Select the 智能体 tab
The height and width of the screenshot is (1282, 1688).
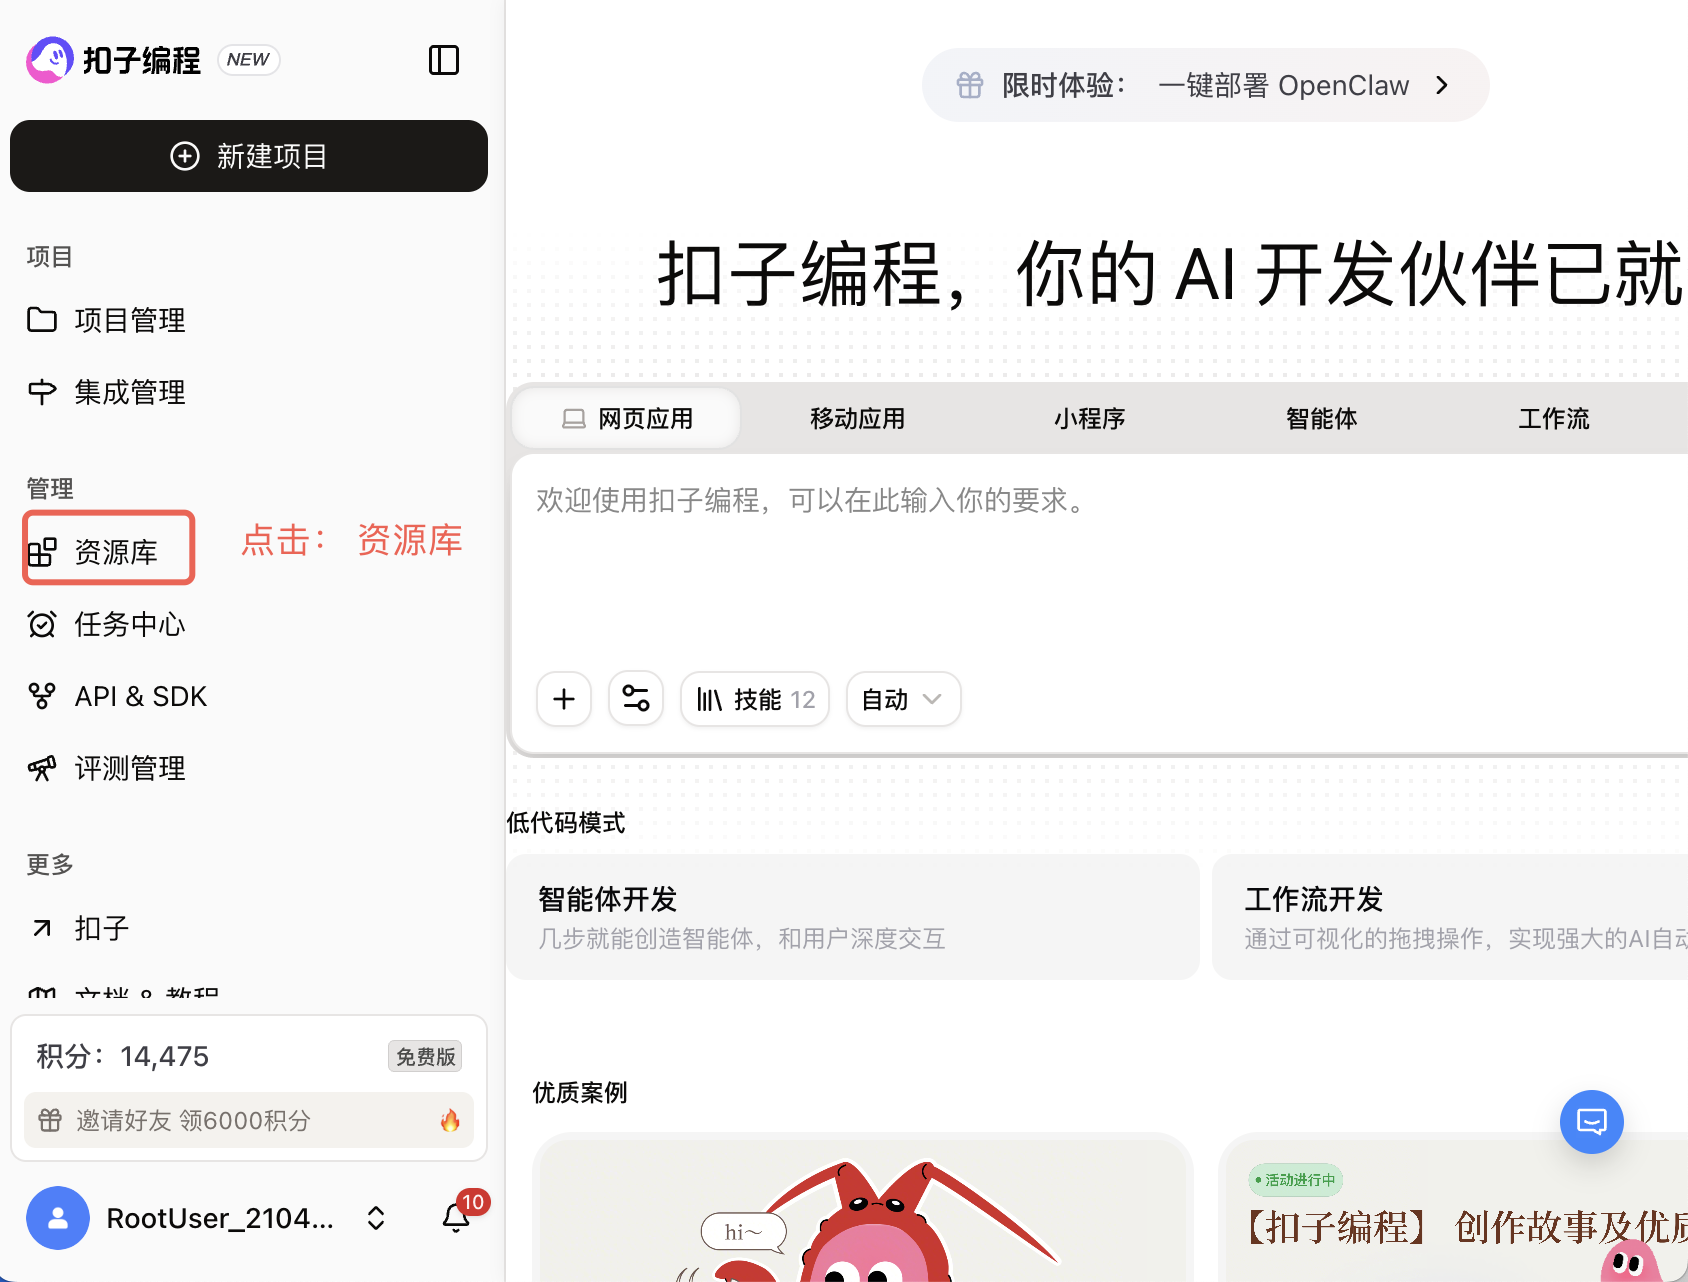(x=1321, y=418)
